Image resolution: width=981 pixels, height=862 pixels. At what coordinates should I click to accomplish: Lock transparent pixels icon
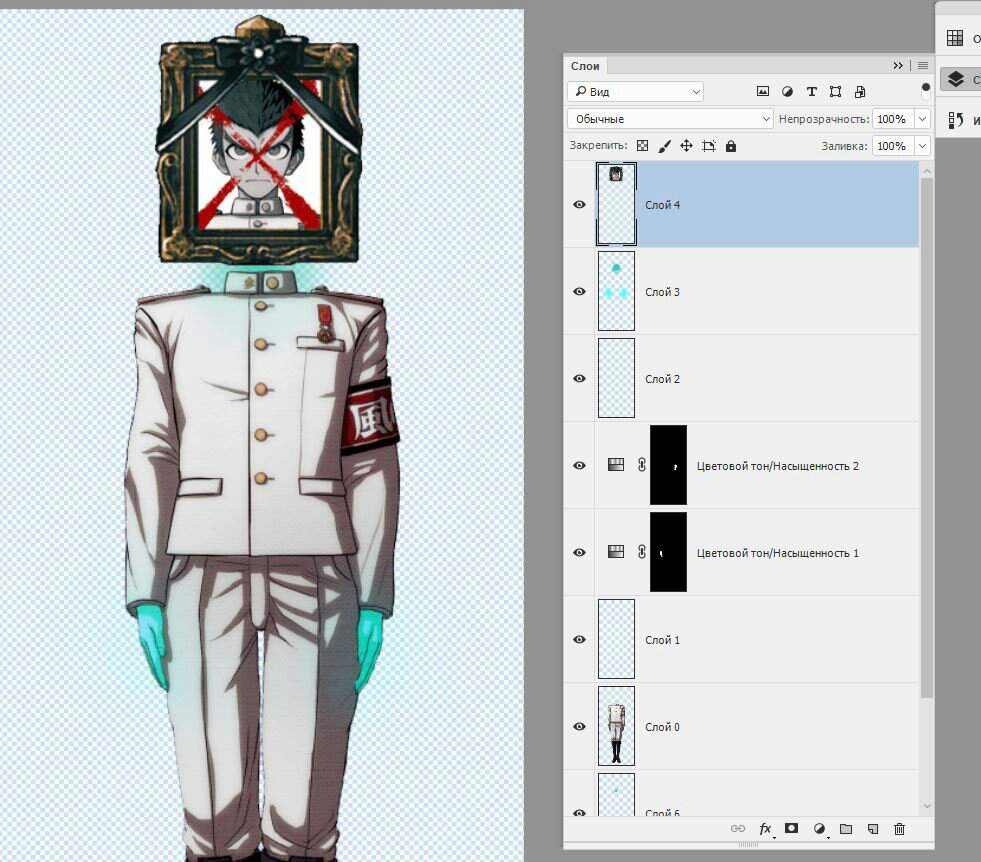point(643,146)
